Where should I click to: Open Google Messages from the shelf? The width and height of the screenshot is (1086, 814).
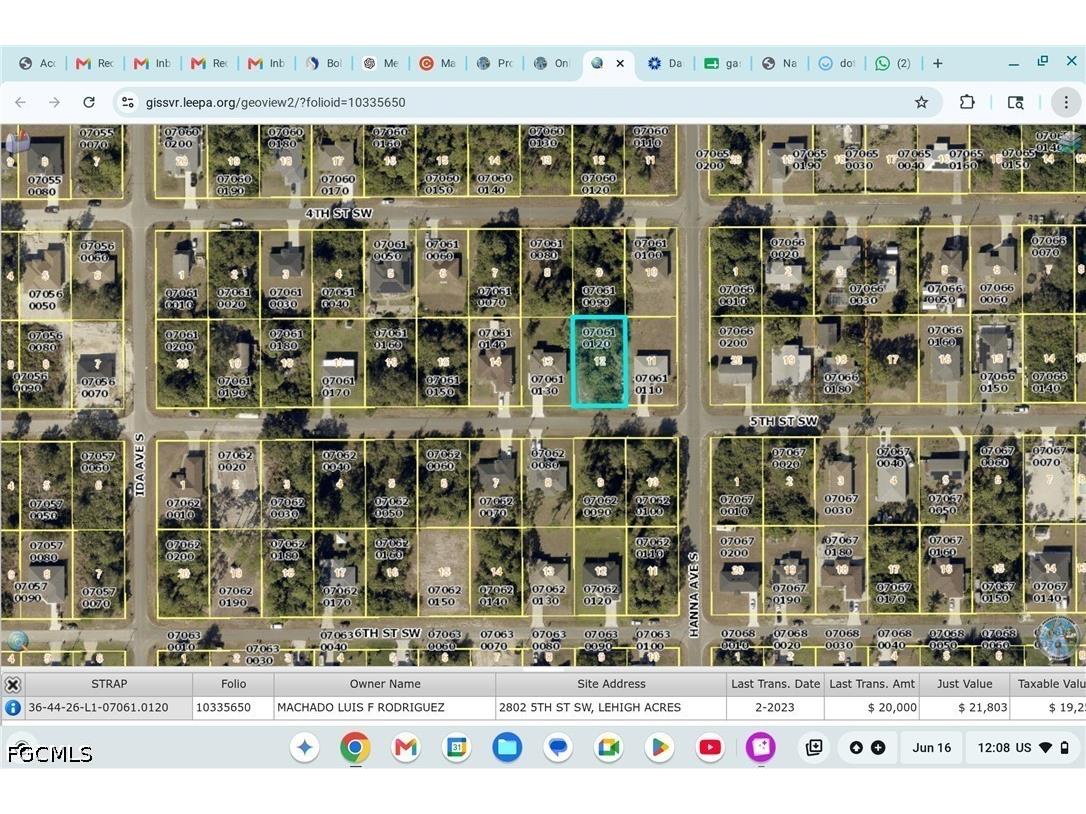[x=558, y=747]
